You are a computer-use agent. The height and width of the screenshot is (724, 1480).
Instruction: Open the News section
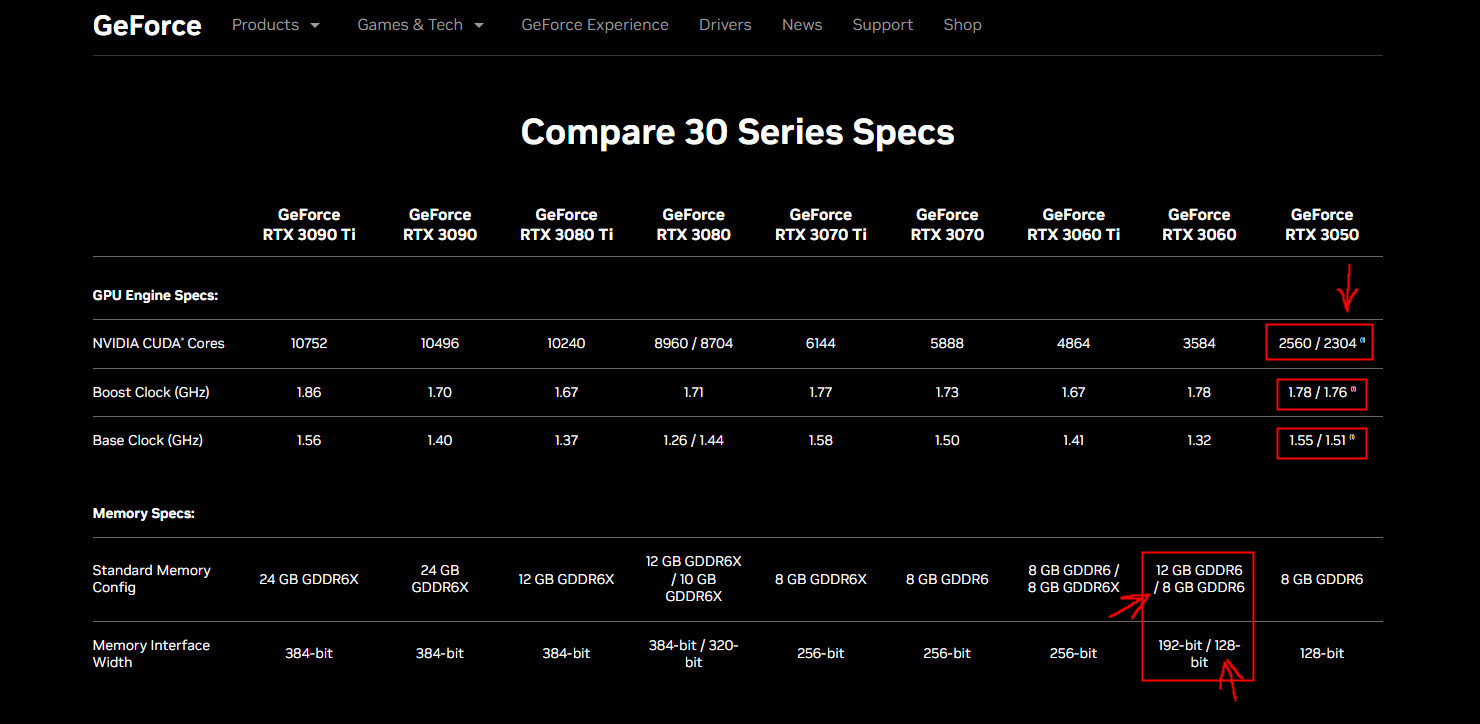[802, 25]
